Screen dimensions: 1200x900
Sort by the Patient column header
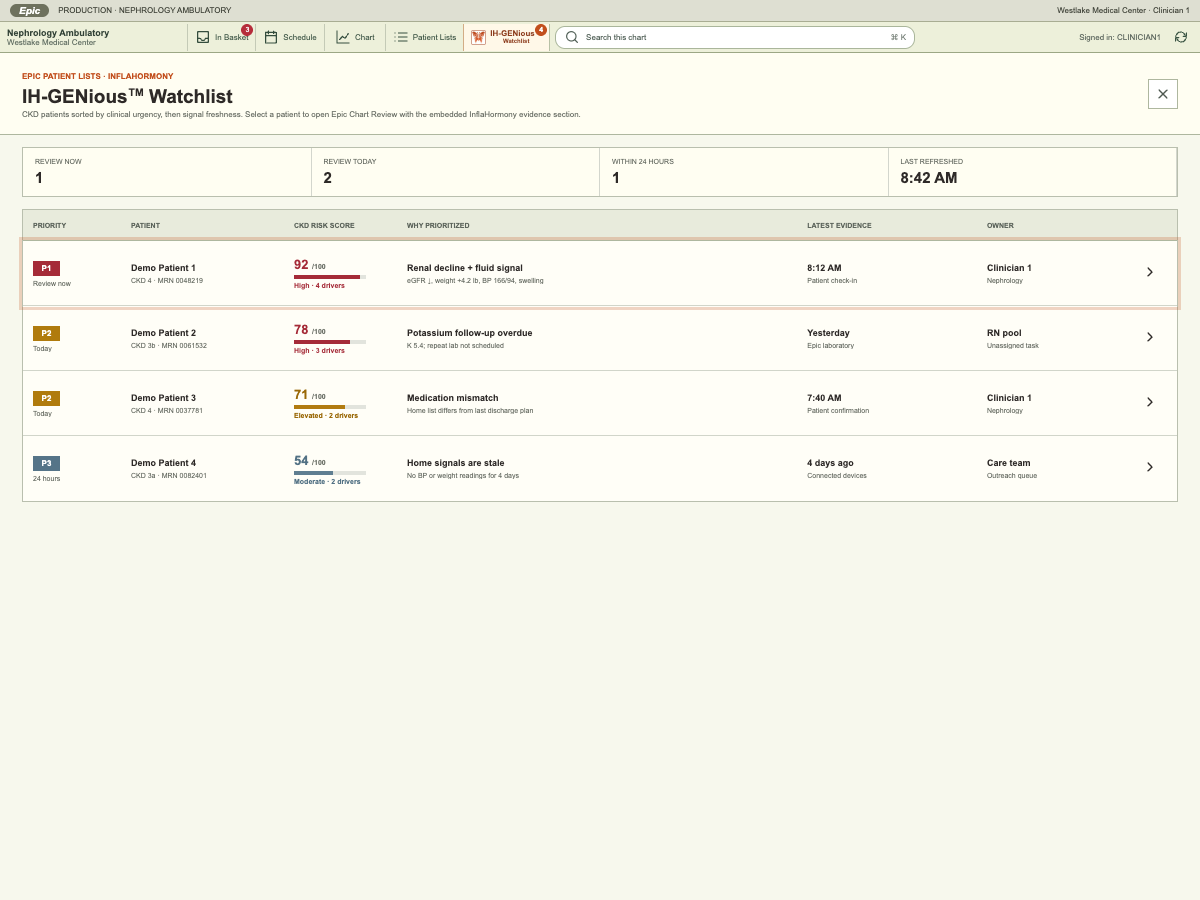click(x=145, y=225)
